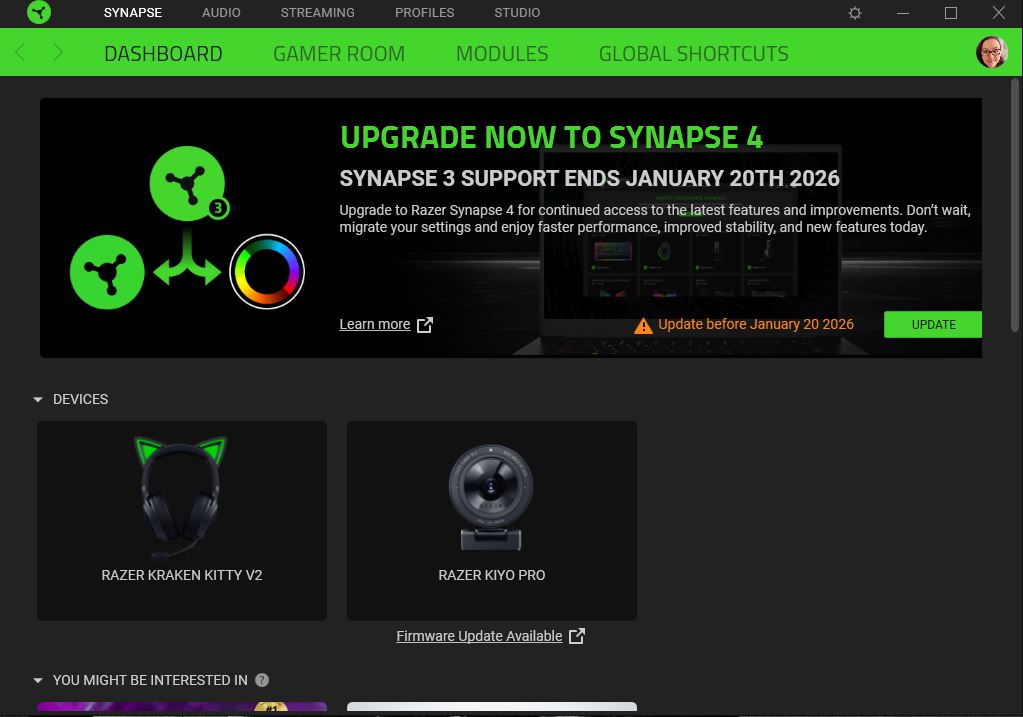Open the Razer Kraken Kitty V2 device card
The width and height of the screenshot is (1023, 717).
(182, 521)
